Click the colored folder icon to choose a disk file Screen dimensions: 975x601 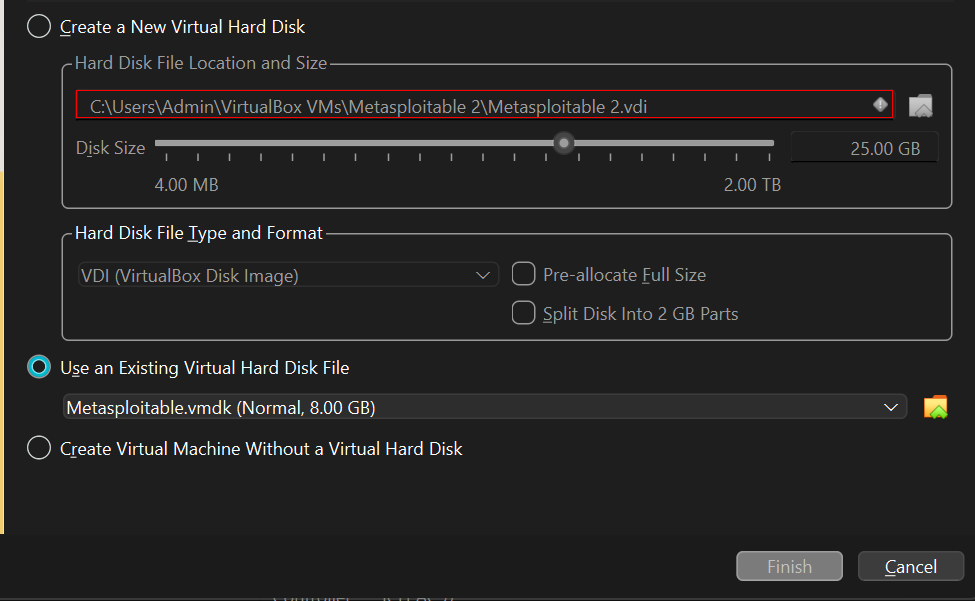(x=935, y=407)
